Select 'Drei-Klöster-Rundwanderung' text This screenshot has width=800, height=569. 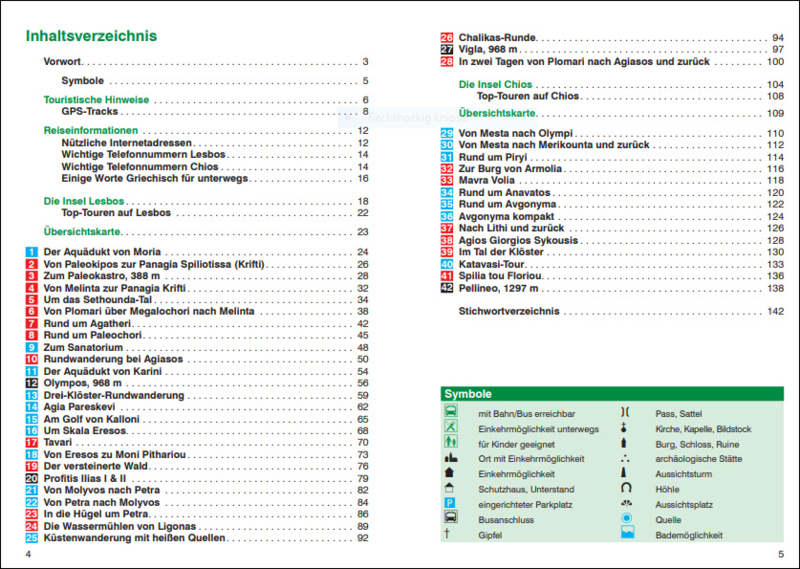[114, 395]
